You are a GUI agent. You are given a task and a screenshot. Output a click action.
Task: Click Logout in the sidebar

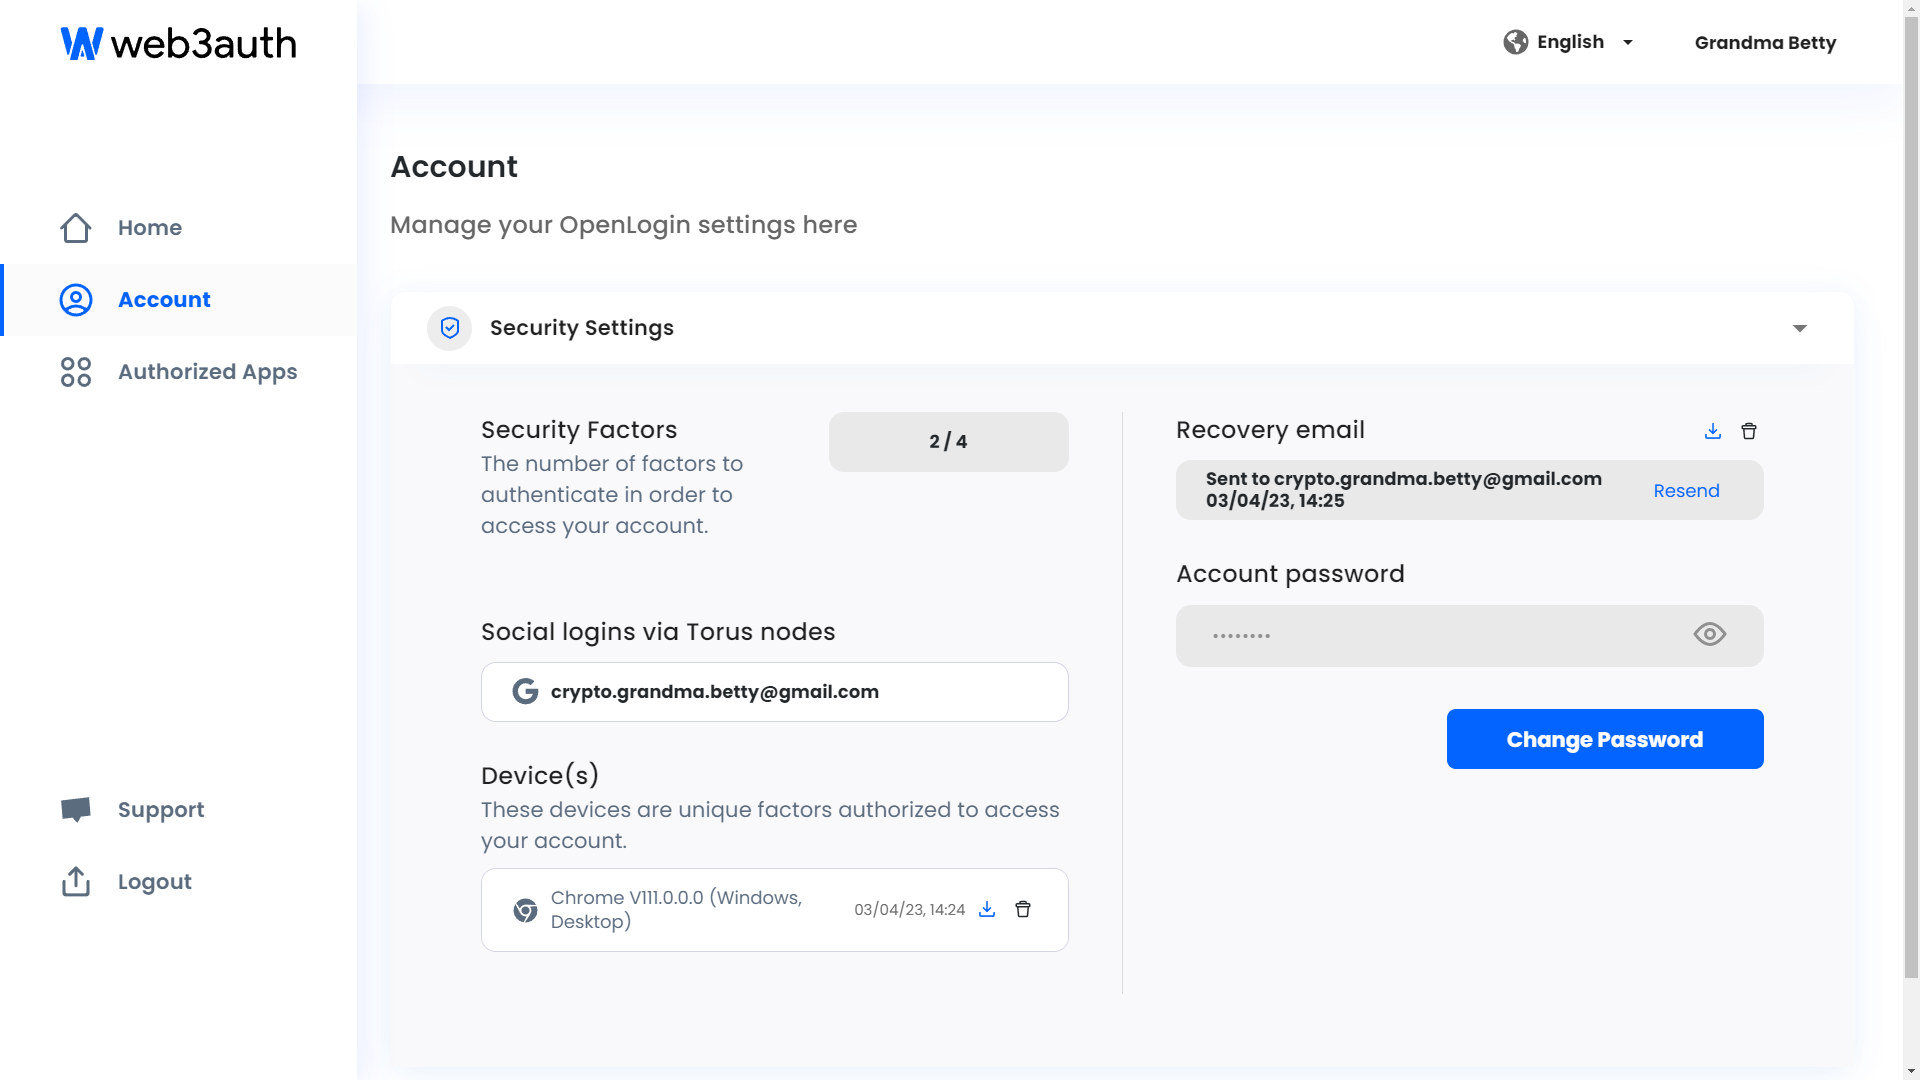click(x=178, y=882)
